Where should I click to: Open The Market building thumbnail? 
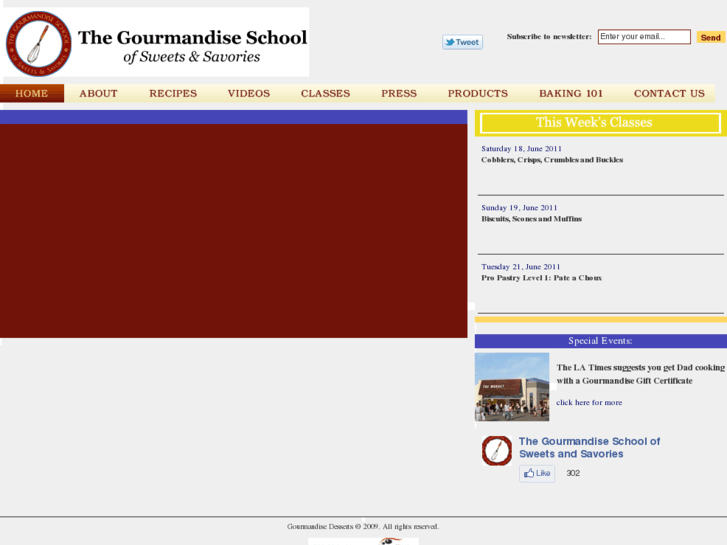point(512,387)
